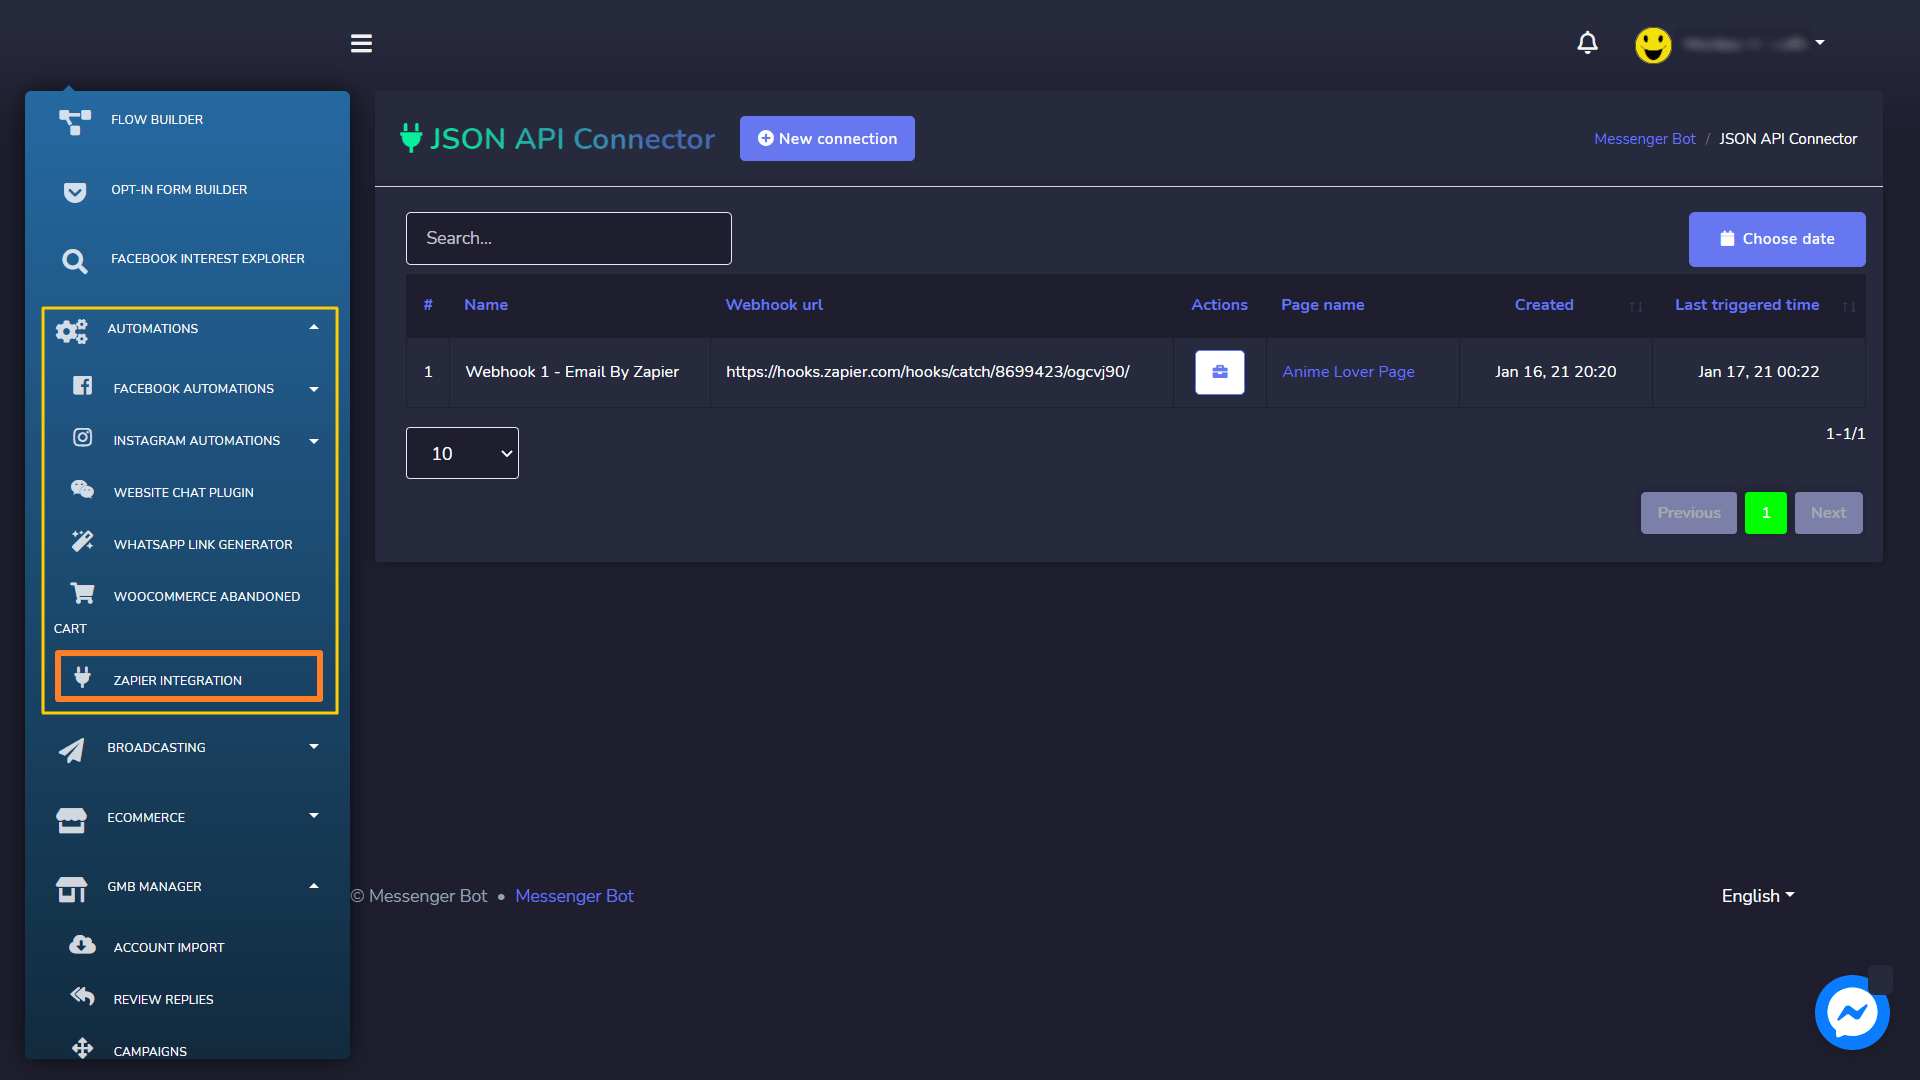Click the Flow Builder icon in sidebar

click(74, 120)
